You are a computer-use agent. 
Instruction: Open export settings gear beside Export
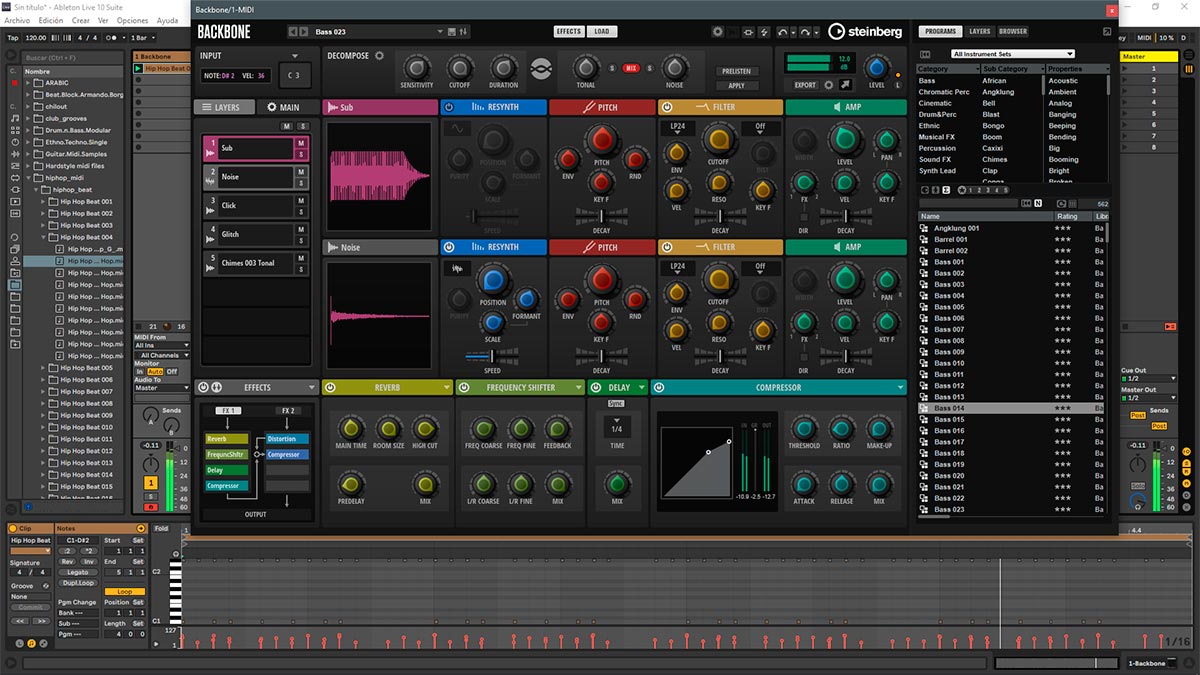click(829, 85)
